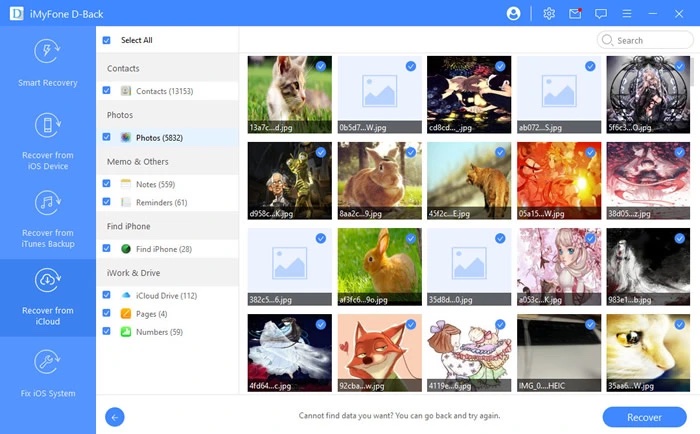This screenshot has height=434, width=700.
Task: Select Recover from iCloud
Action: [48, 297]
